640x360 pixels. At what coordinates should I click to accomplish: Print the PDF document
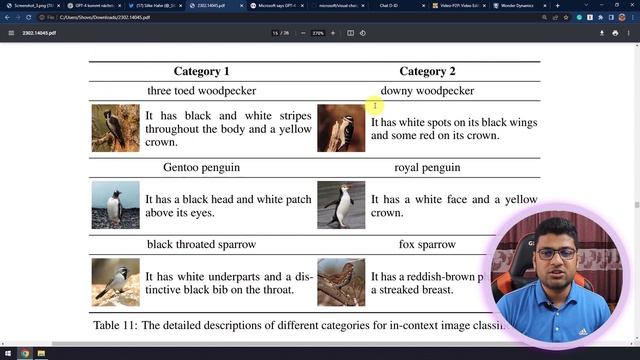point(615,33)
